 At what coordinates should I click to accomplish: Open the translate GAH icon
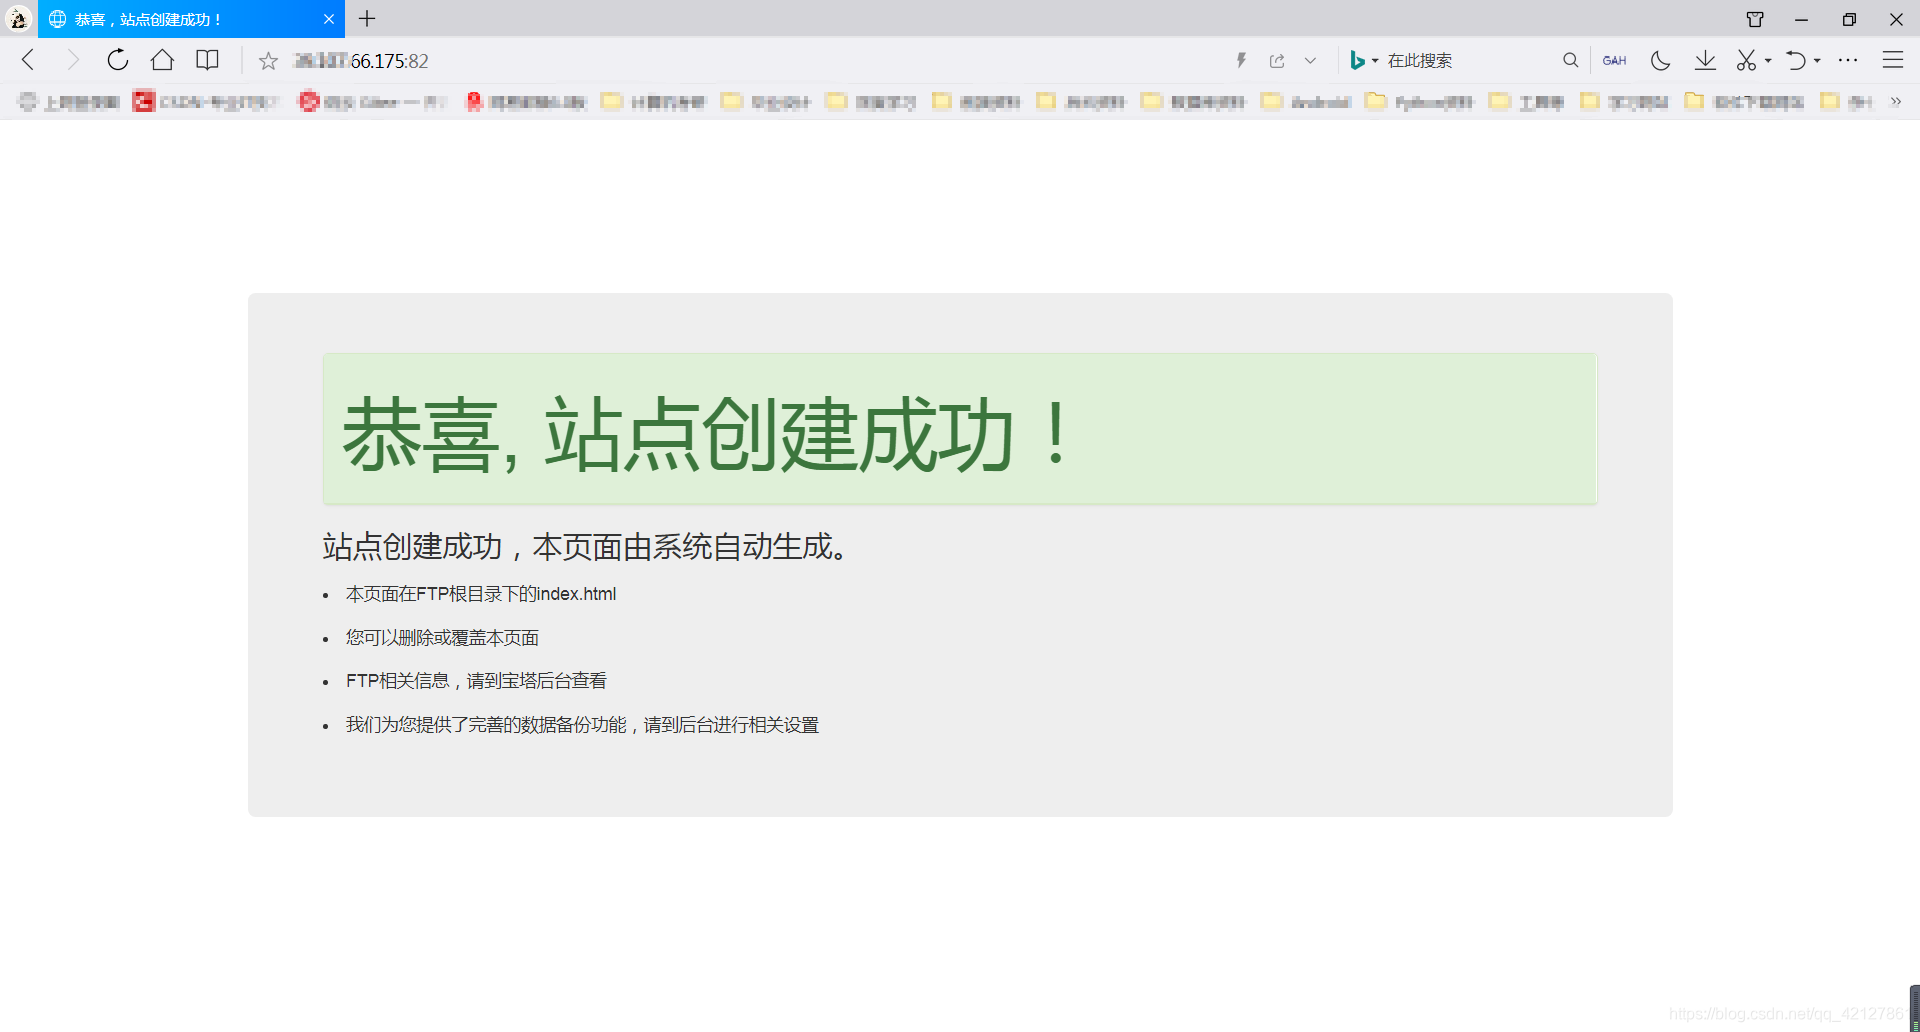pyautogui.click(x=1614, y=60)
